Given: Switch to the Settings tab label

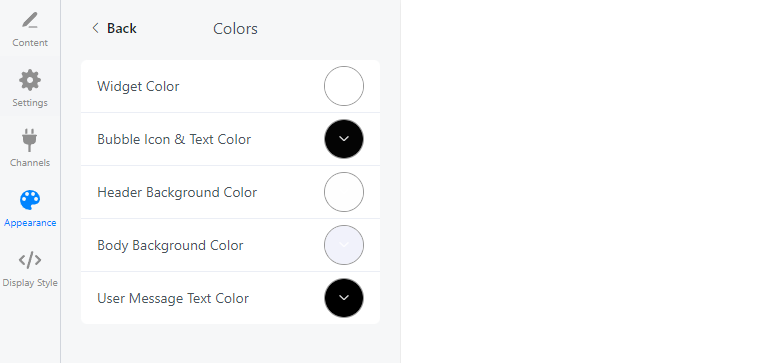Looking at the screenshot, I should pos(30,103).
